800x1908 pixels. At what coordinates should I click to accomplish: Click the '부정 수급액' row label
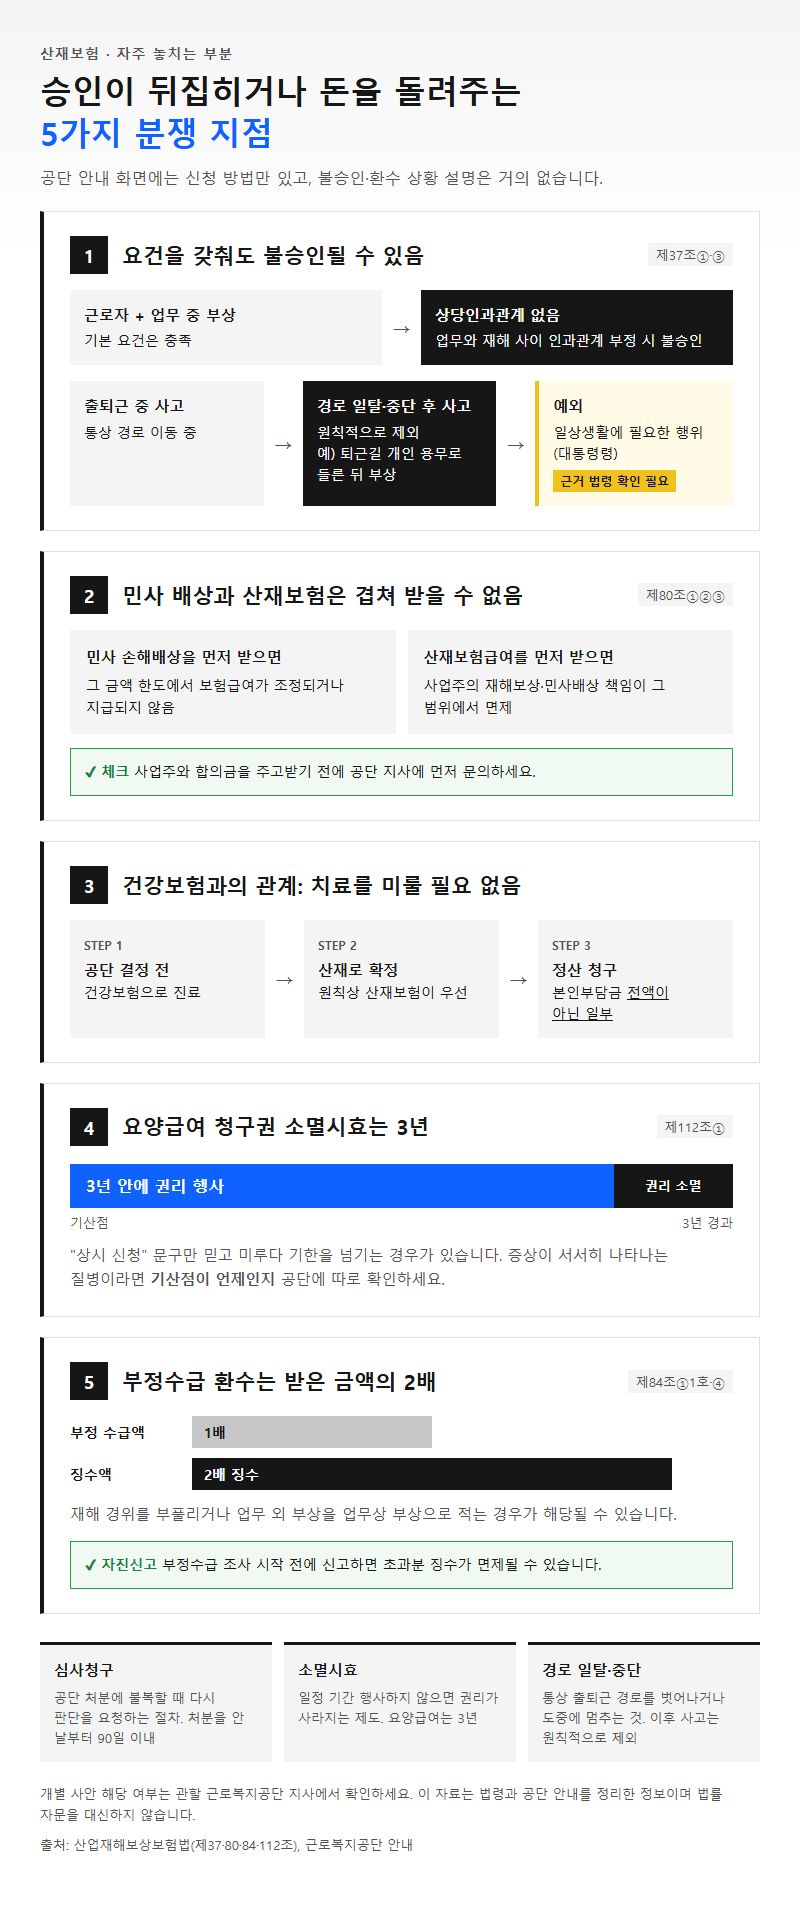pos(107,1433)
